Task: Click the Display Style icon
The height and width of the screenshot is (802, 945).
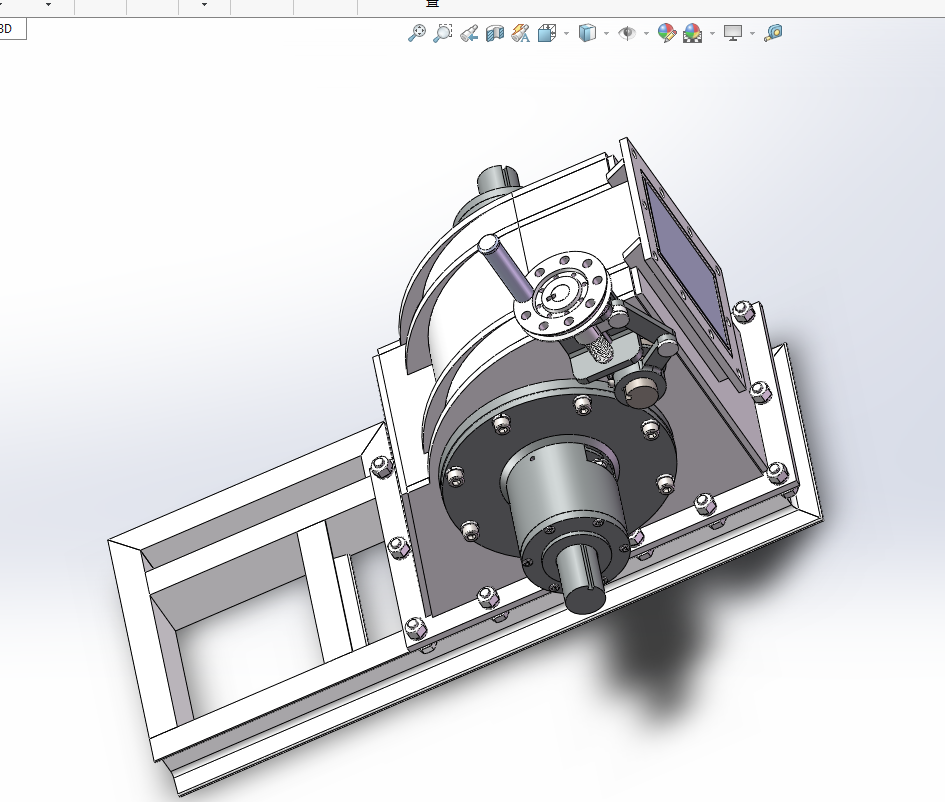Action: coord(588,33)
